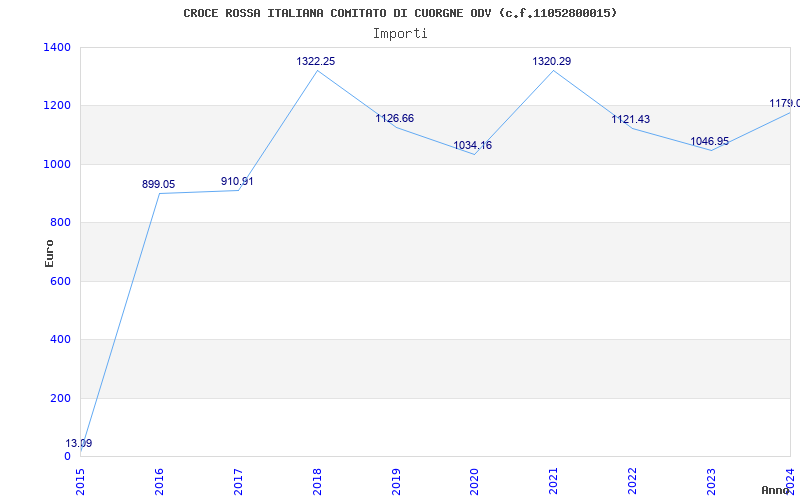Click the 1046.95 data label
Image resolution: width=800 pixels, height=500 pixels.
[710, 141]
